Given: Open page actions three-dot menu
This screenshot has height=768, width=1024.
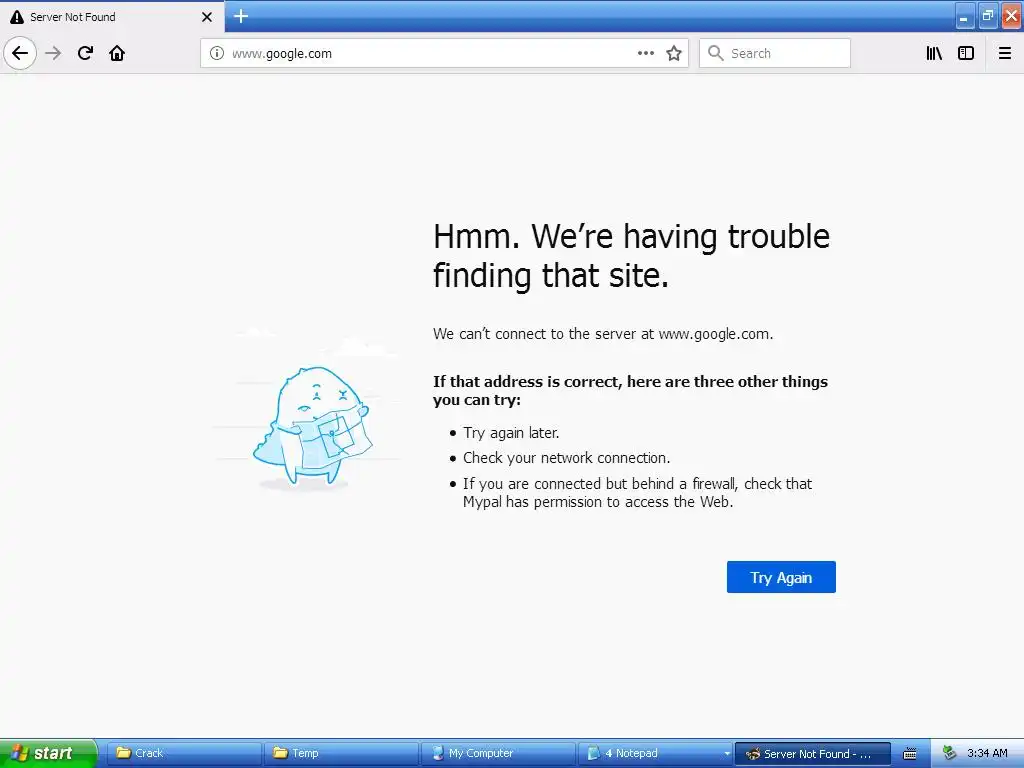Looking at the screenshot, I should [645, 53].
